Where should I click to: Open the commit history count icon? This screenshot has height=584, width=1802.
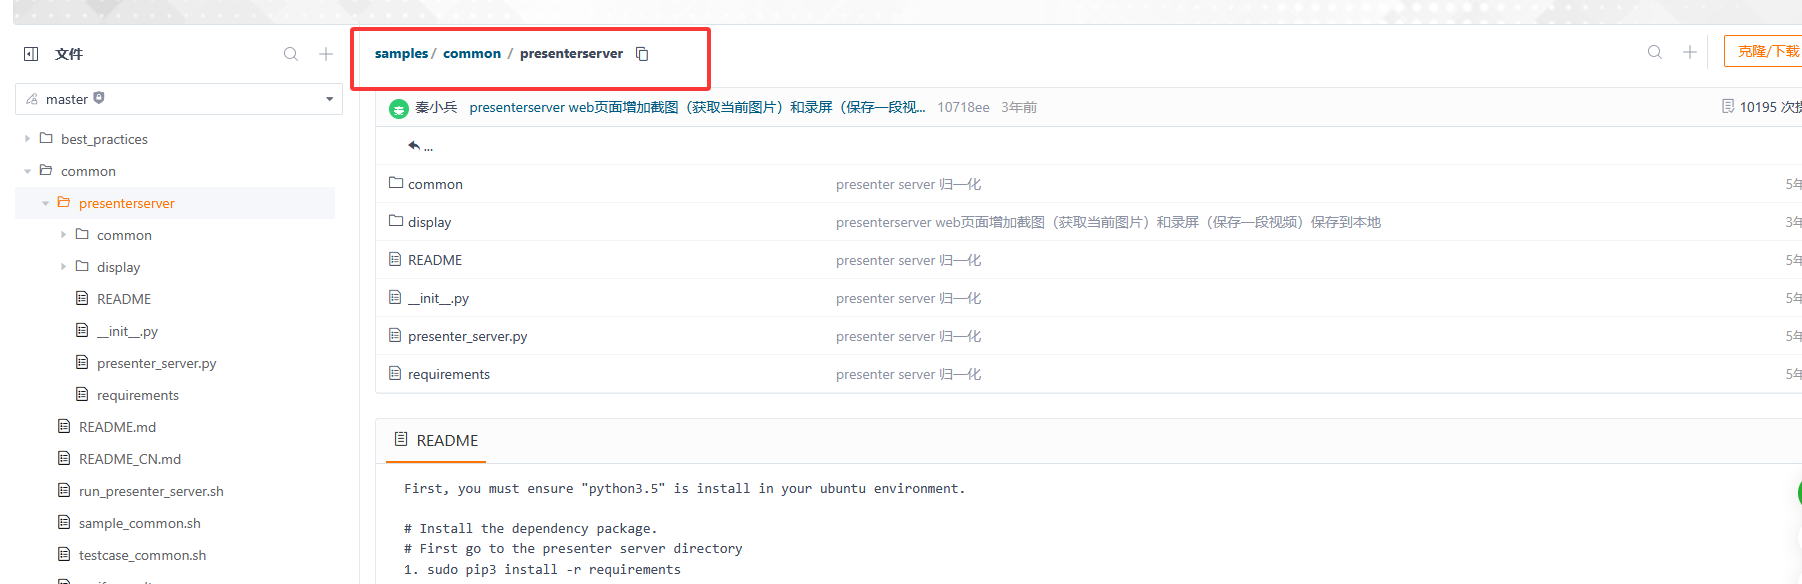click(1728, 106)
